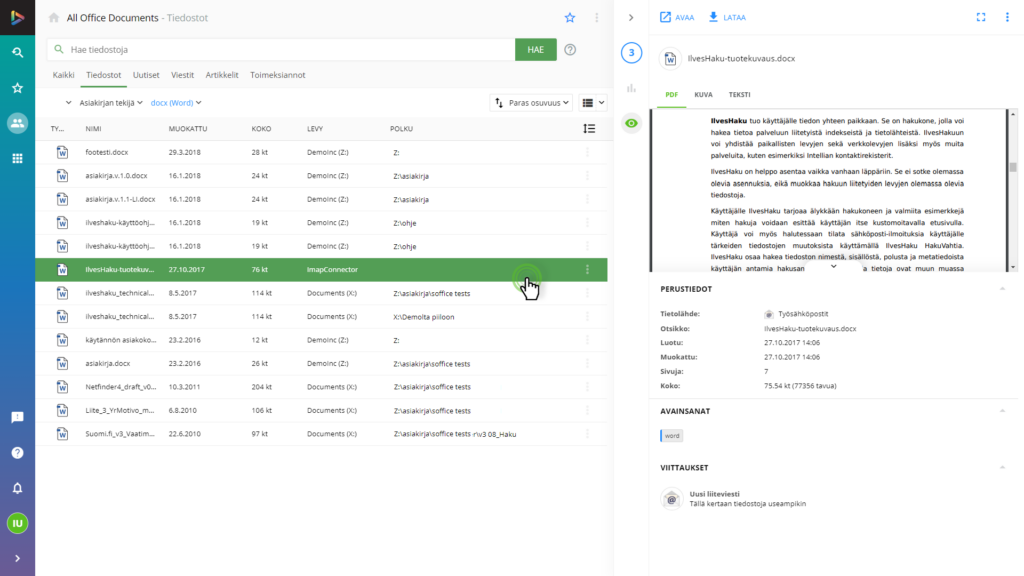Collapse preview panel with the arrow
1024x576 pixels.
pyautogui.click(x=631, y=18)
